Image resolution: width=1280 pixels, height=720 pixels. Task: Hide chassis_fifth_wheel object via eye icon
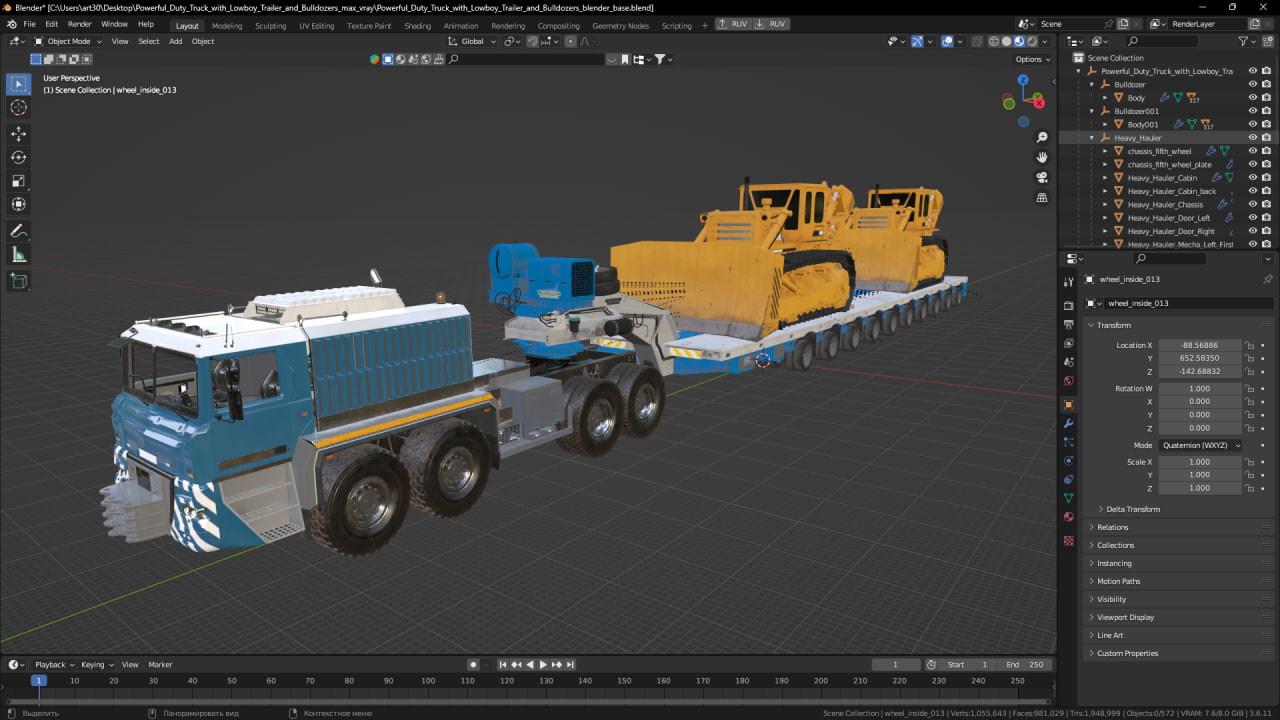1252,151
